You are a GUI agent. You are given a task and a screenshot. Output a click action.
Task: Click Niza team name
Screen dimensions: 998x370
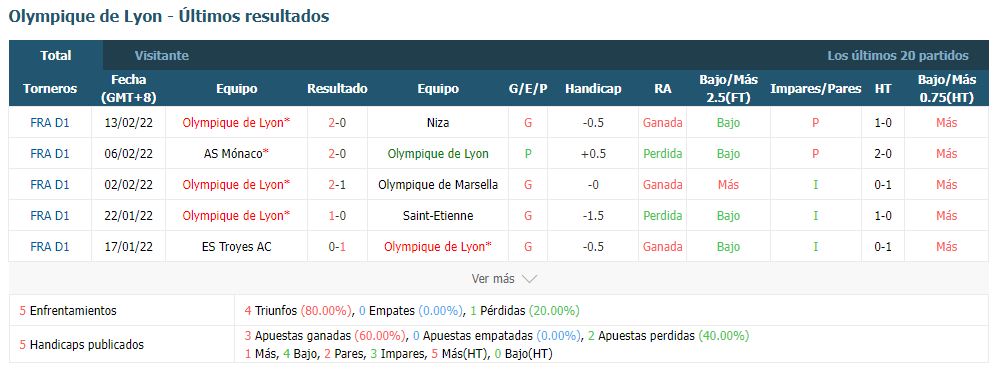tap(438, 123)
